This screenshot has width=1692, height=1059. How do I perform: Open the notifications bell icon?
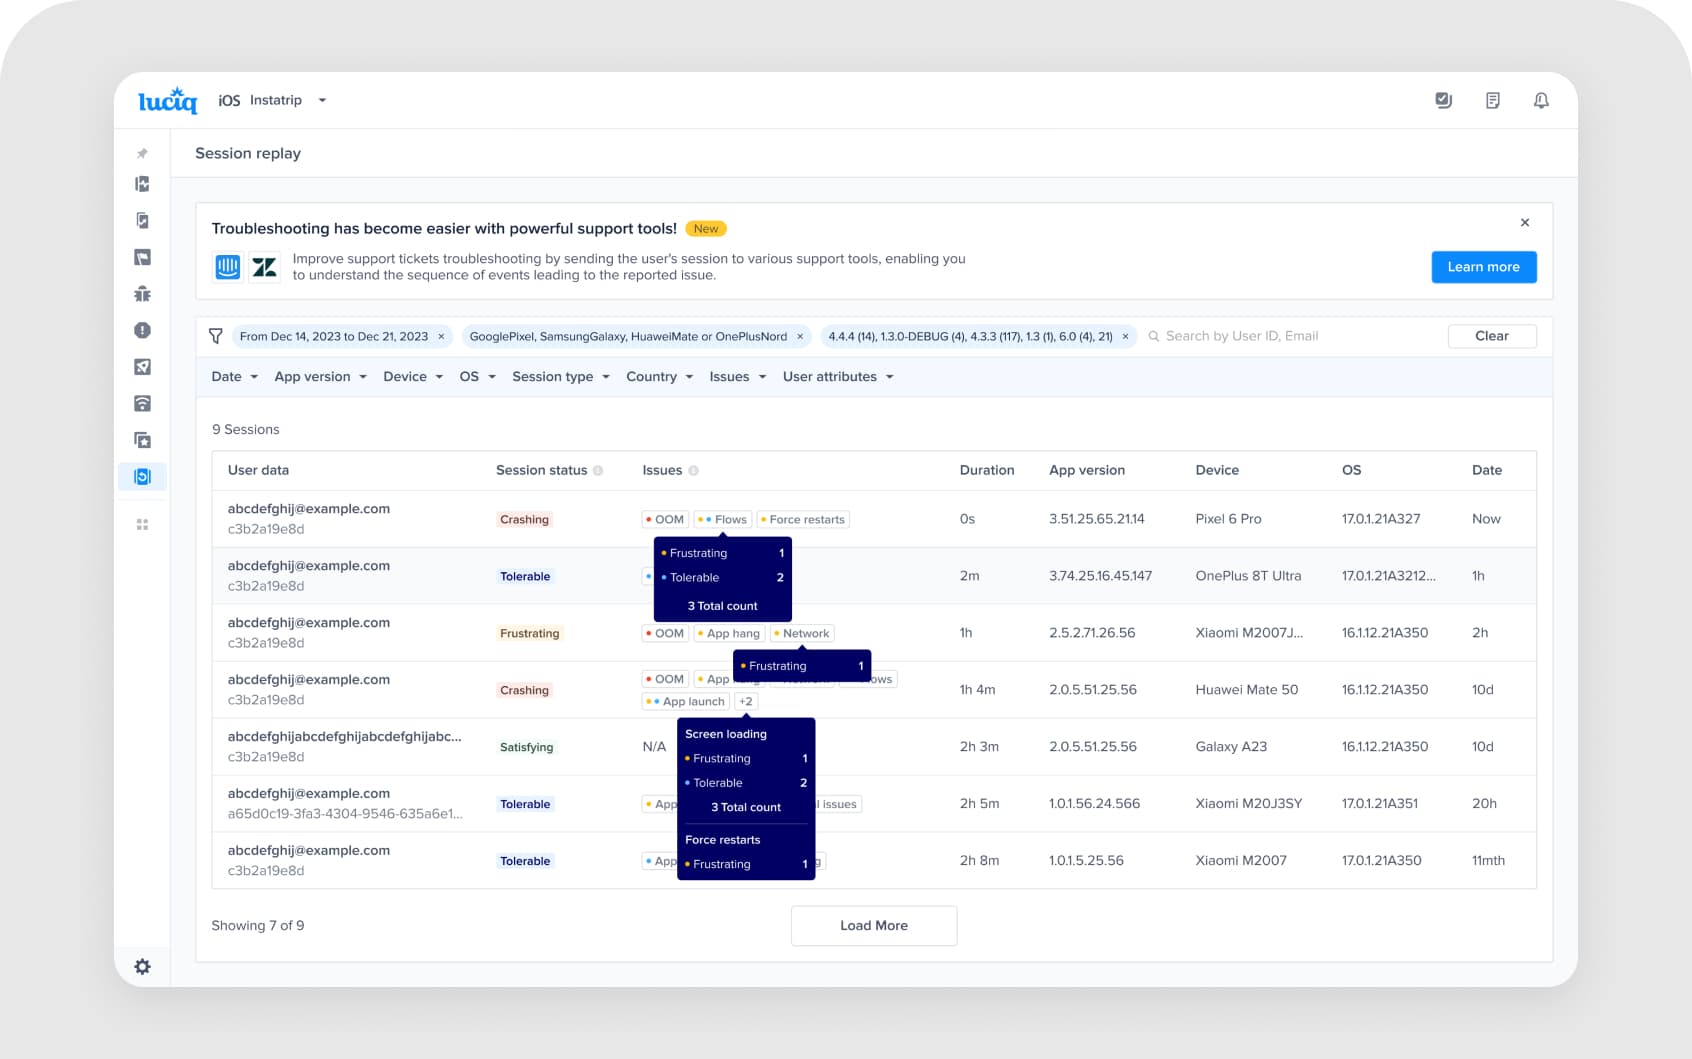tap(1541, 100)
